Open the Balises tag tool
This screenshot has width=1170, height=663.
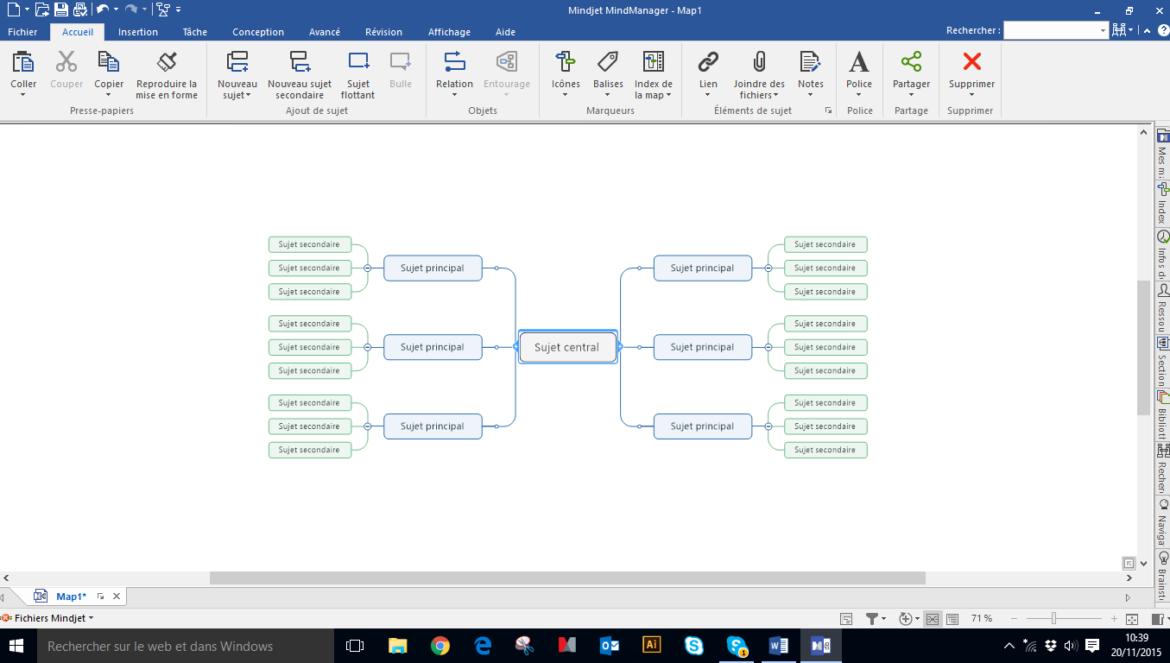tap(607, 63)
